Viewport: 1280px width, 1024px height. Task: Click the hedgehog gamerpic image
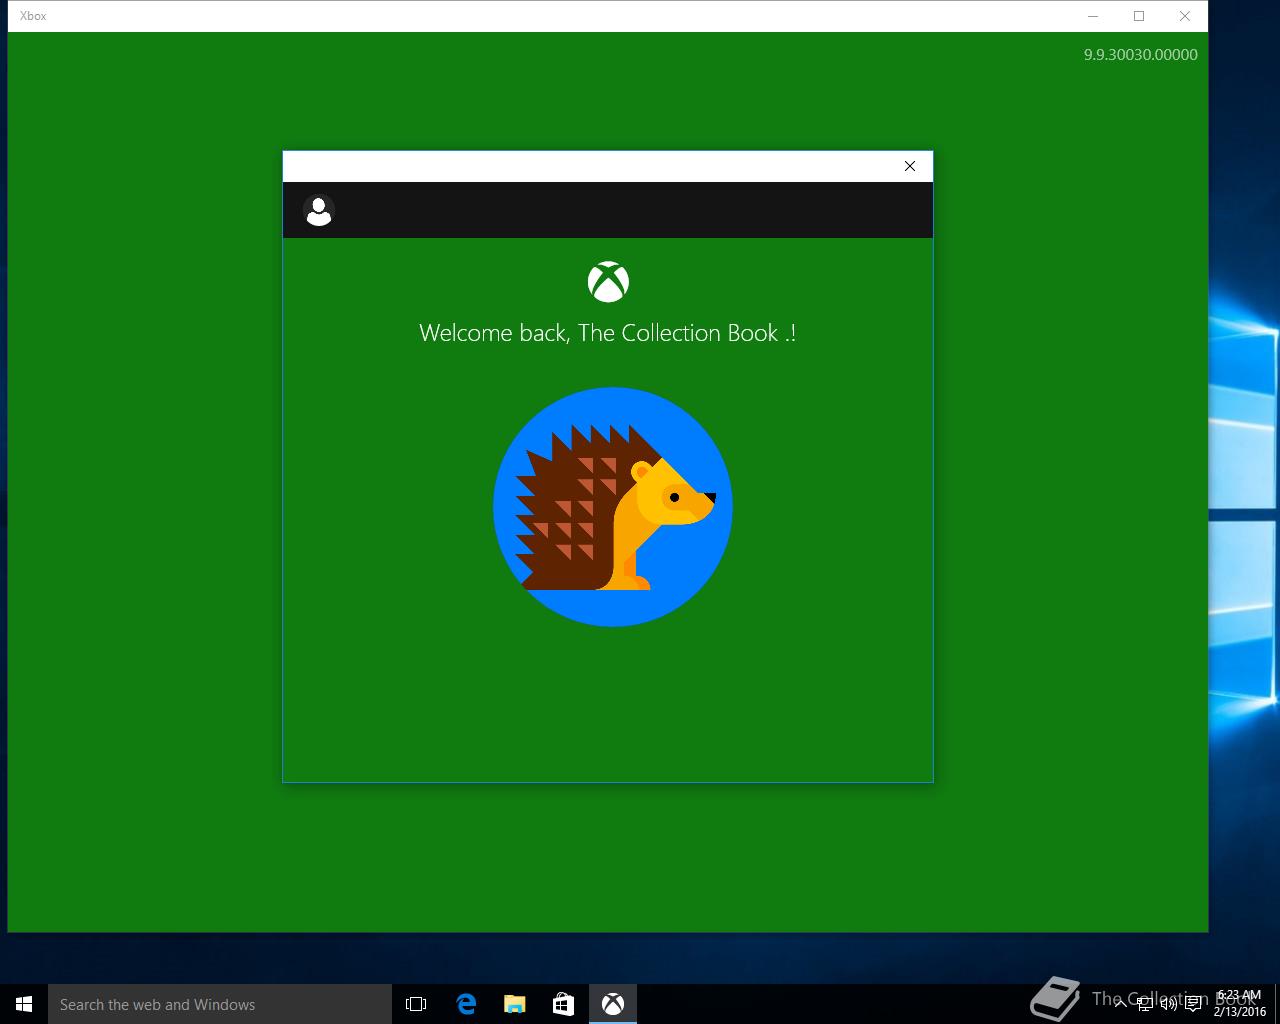[x=613, y=507]
